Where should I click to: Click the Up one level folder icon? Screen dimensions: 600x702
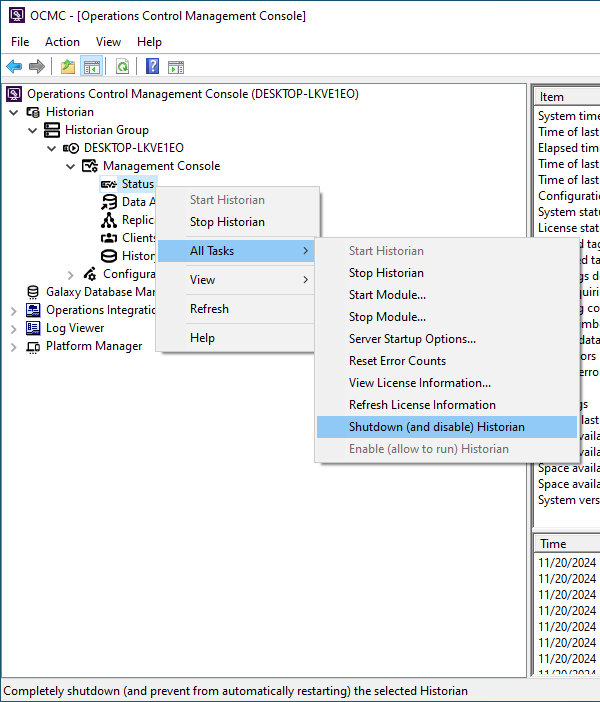pyautogui.click(x=68, y=67)
